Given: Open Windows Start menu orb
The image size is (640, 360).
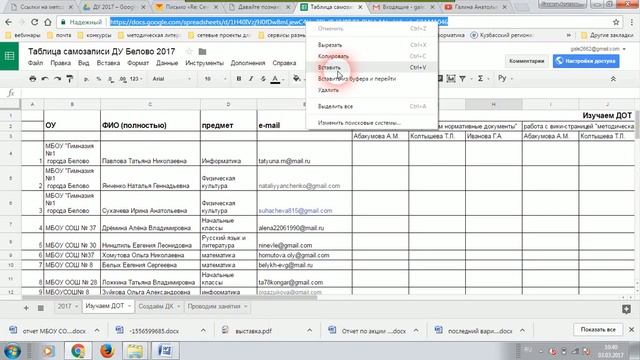Looking at the screenshot, I should coord(12,351).
